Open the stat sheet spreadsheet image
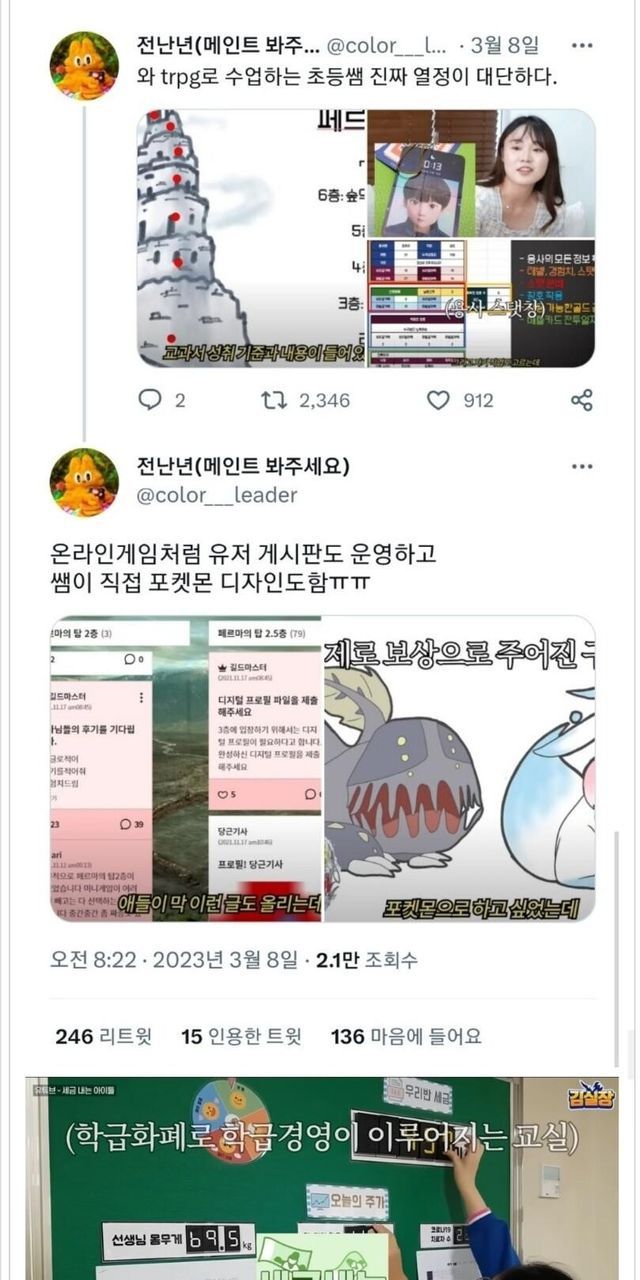The width and height of the screenshot is (640, 1280). point(481,303)
